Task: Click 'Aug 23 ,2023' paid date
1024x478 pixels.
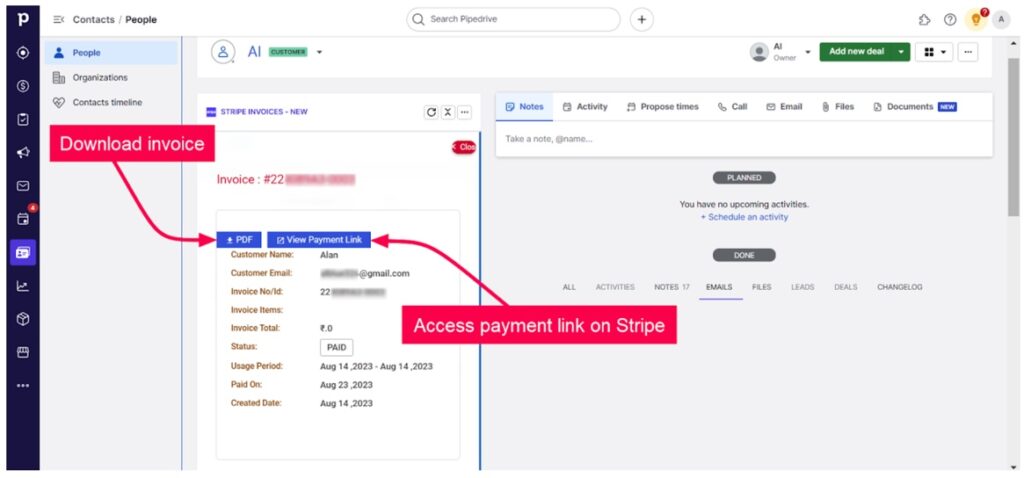Action: [x=346, y=385]
